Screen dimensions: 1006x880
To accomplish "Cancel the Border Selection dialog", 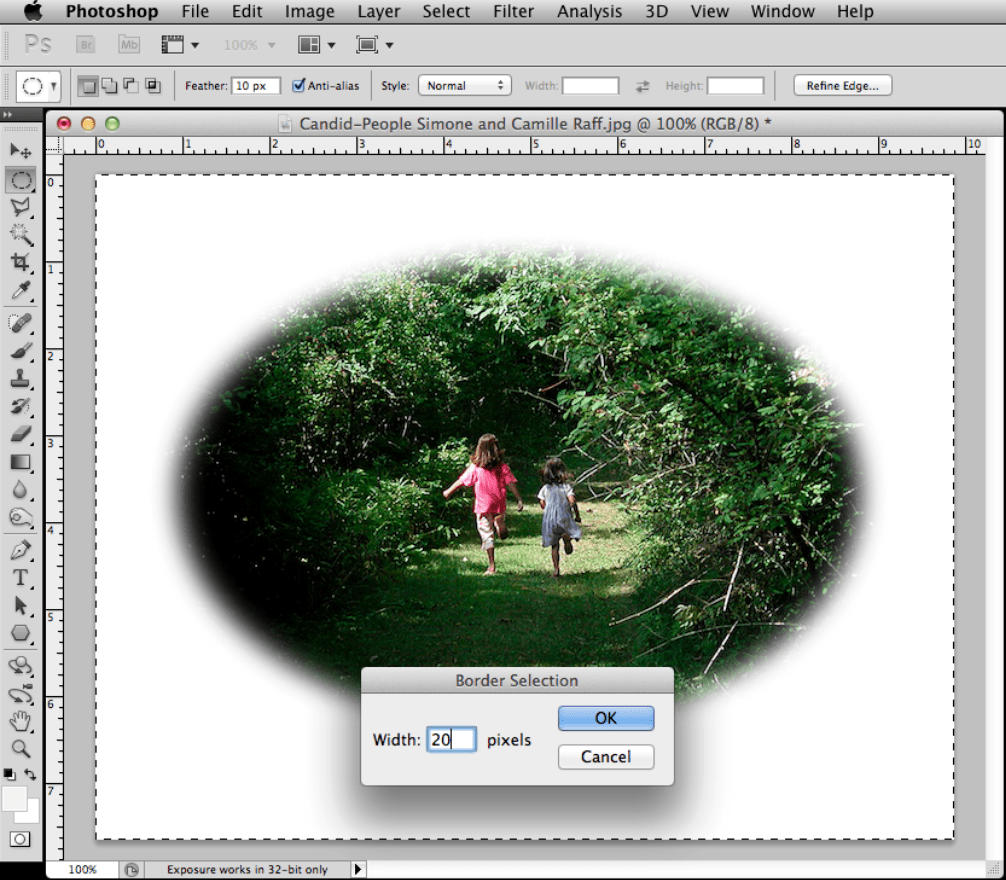I will [606, 757].
